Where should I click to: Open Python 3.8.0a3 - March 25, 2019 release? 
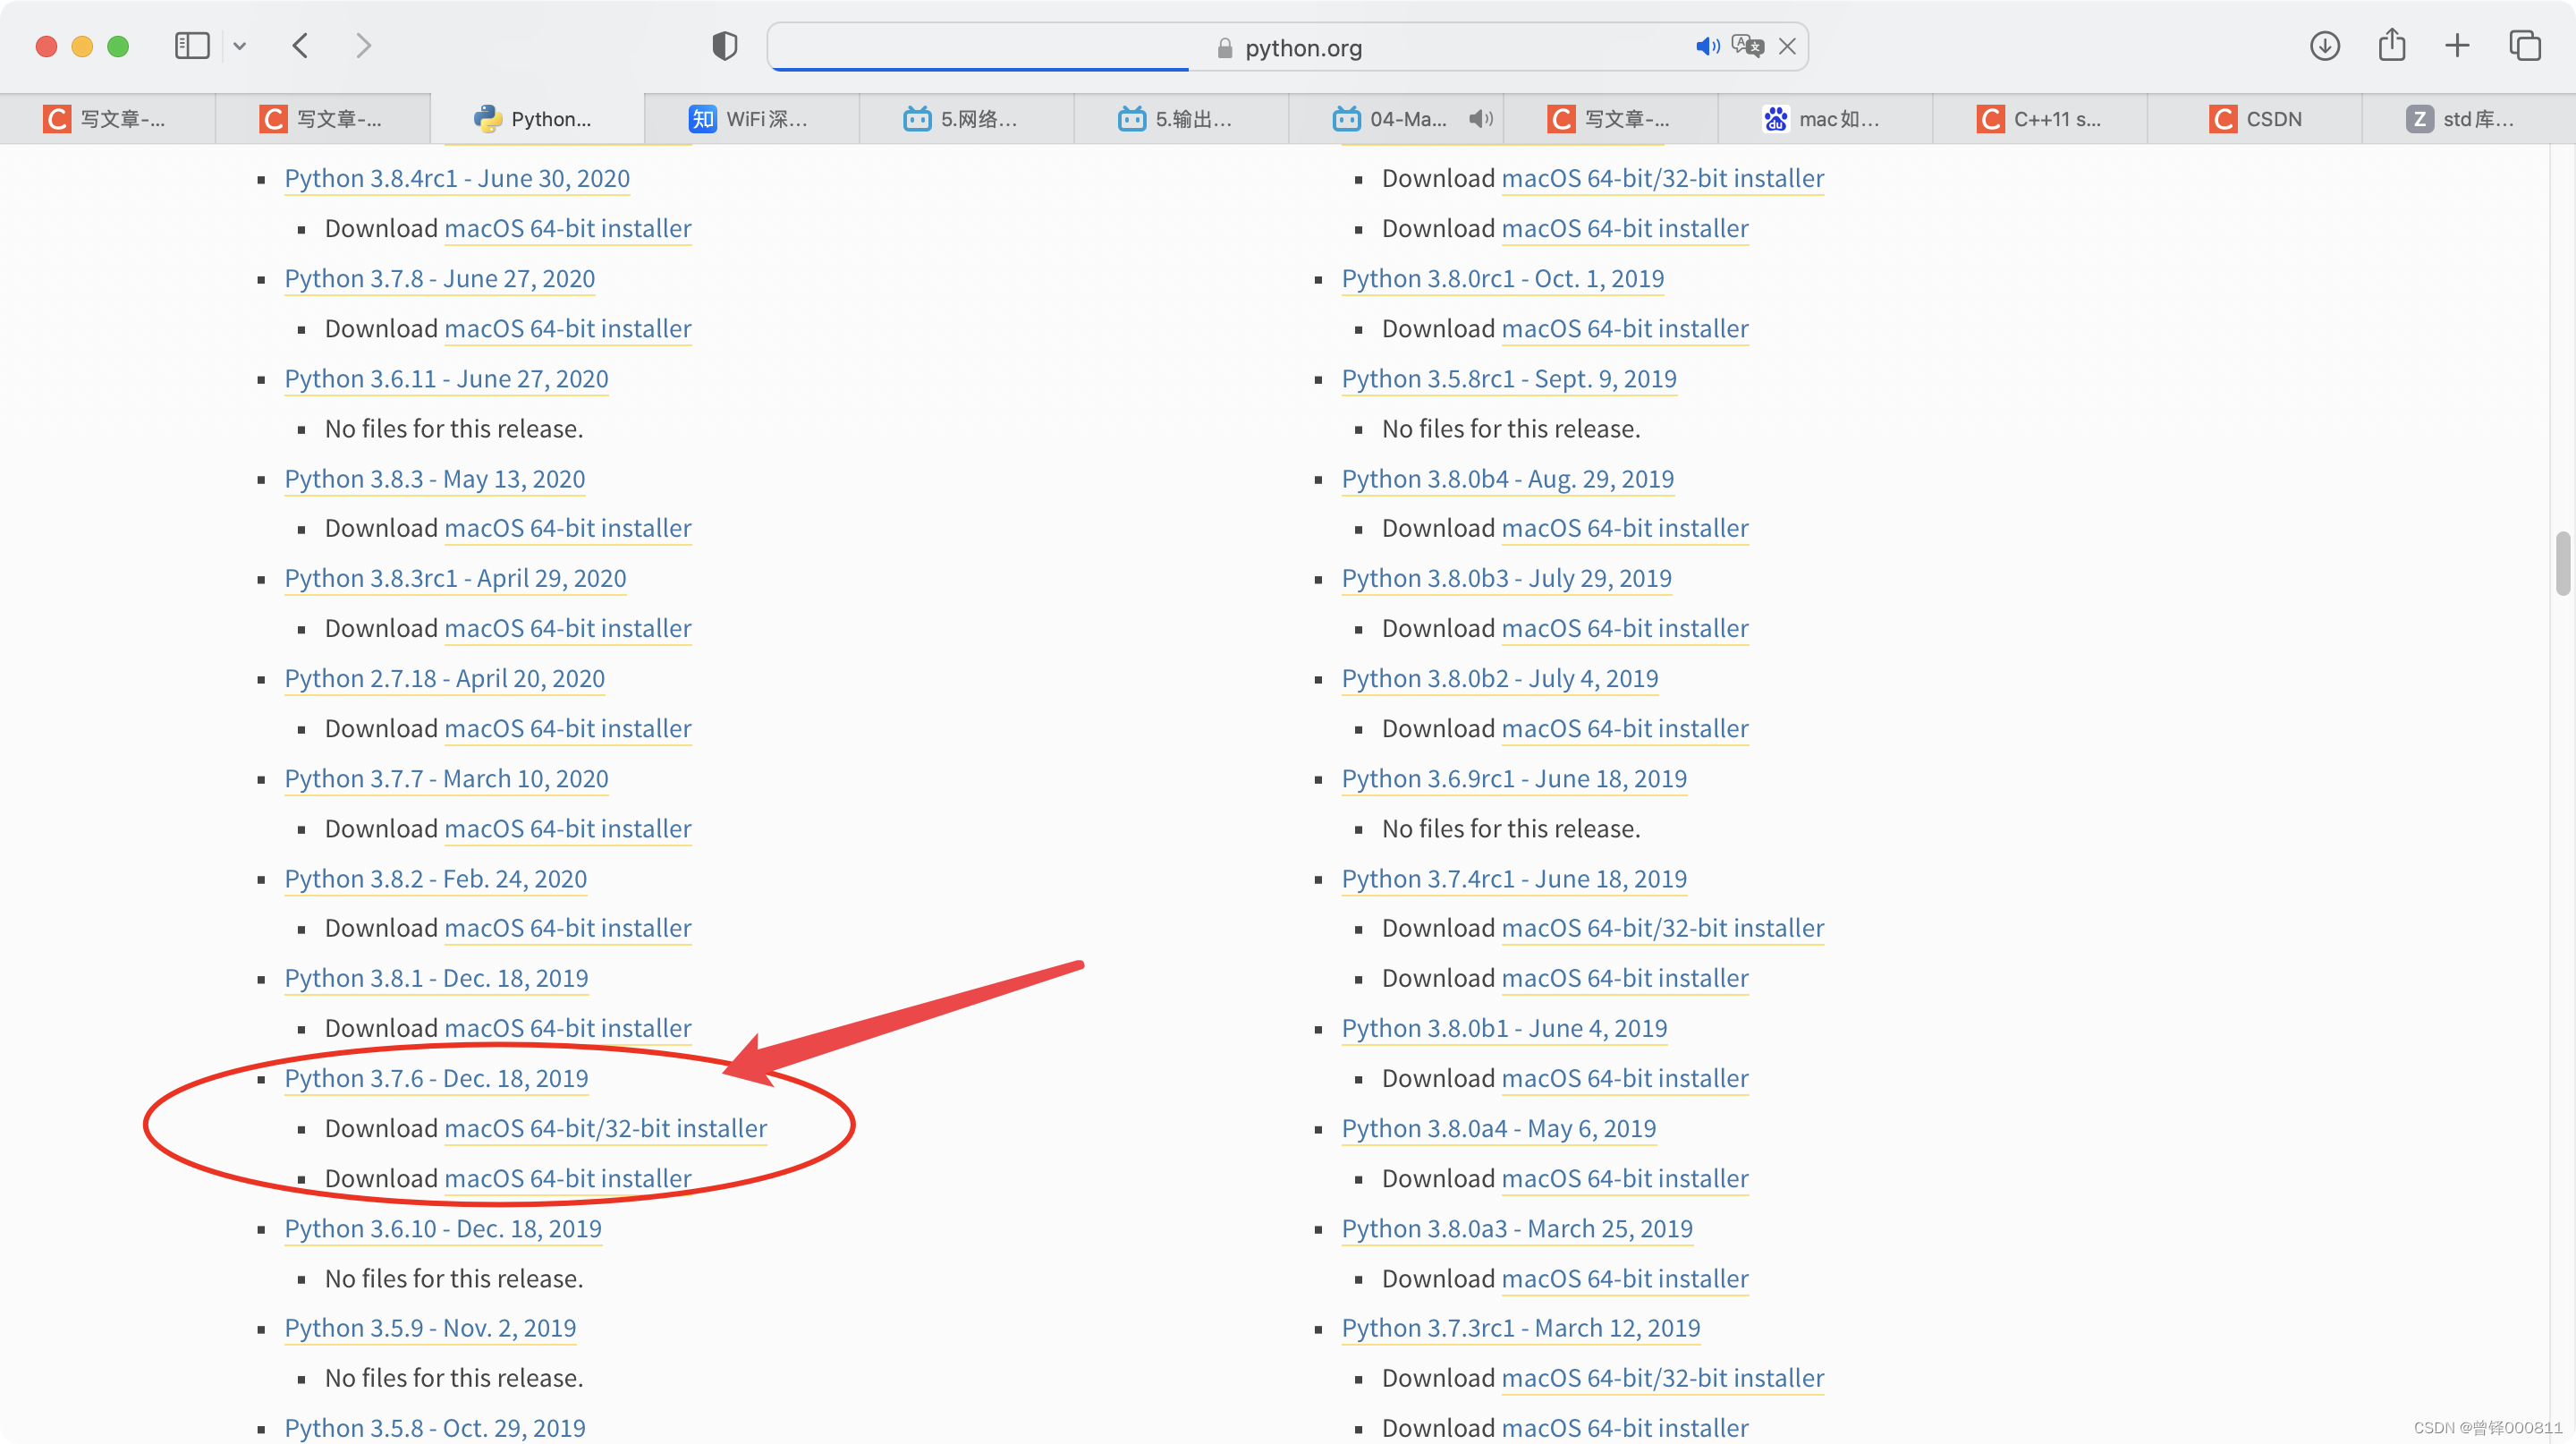click(1517, 1228)
